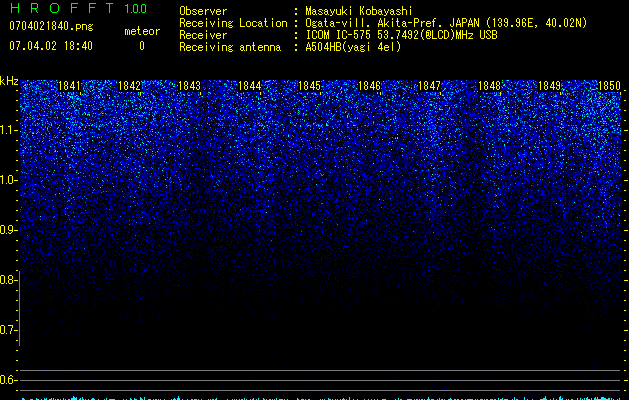
Task: Click the A504HB(yagi 4el) antenna text
Action: [x=353, y=47]
